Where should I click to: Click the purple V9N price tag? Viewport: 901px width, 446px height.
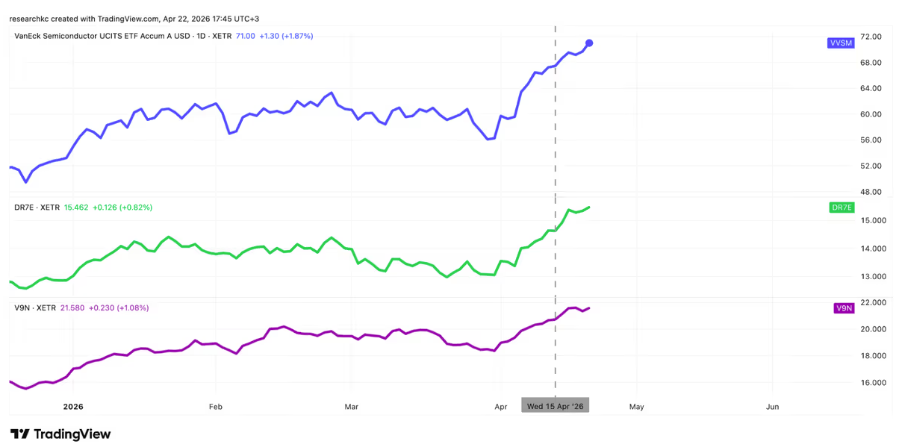843,308
